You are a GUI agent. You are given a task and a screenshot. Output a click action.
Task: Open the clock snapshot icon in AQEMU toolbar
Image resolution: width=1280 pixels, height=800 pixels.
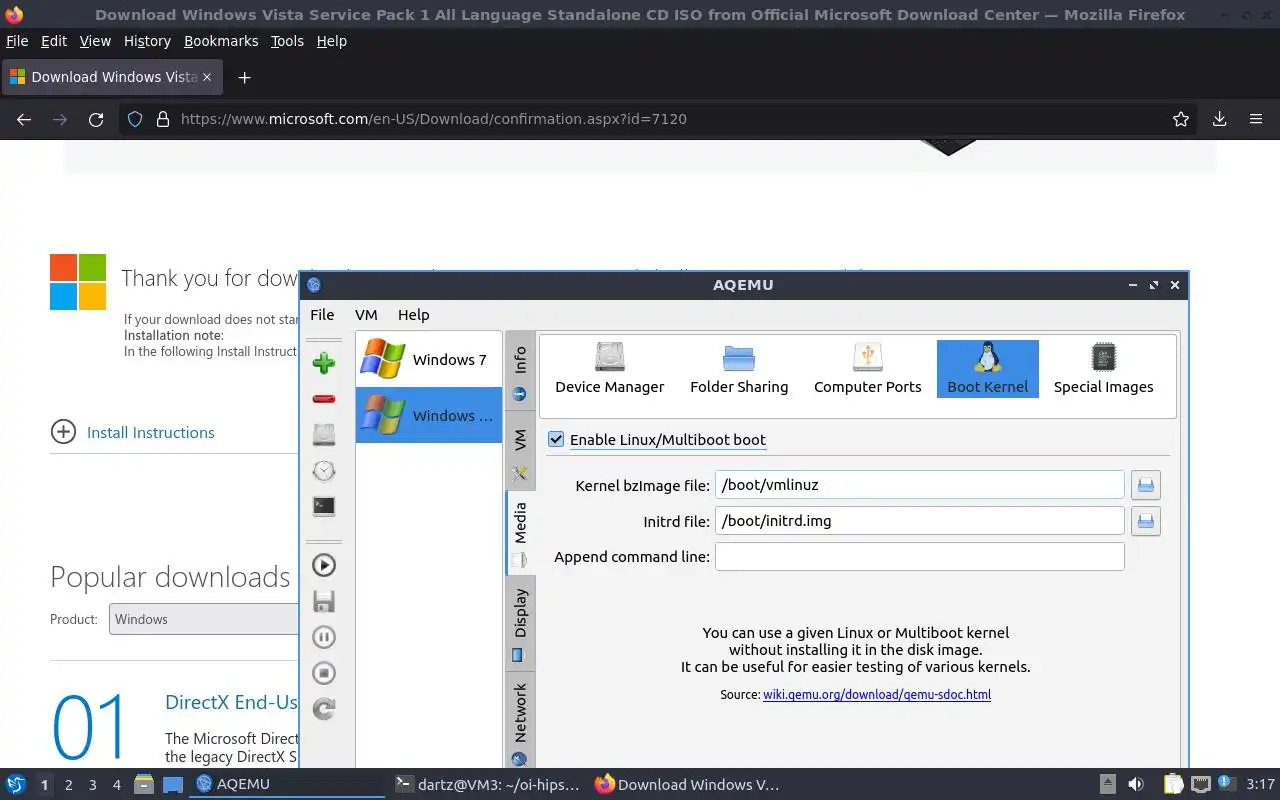(x=323, y=471)
